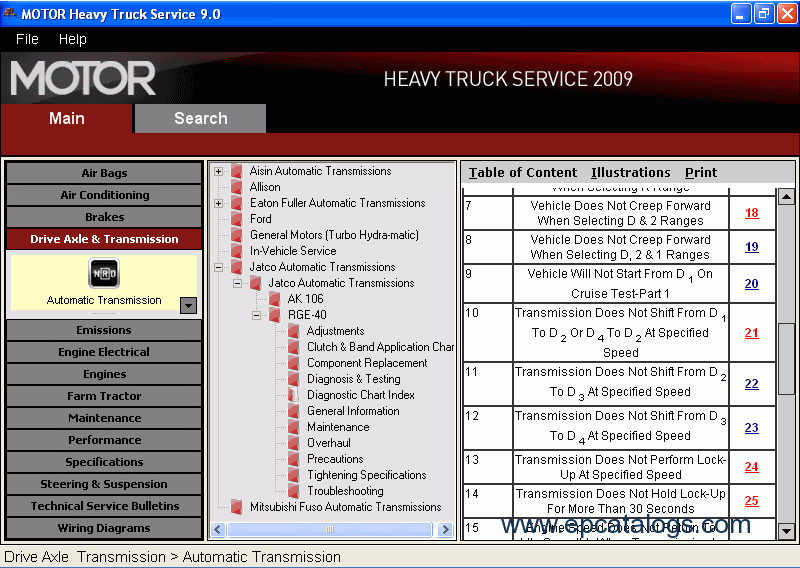The height and width of the screenshot is (568, 800).
Task: Open chart link 19
Action: (752, 247)
